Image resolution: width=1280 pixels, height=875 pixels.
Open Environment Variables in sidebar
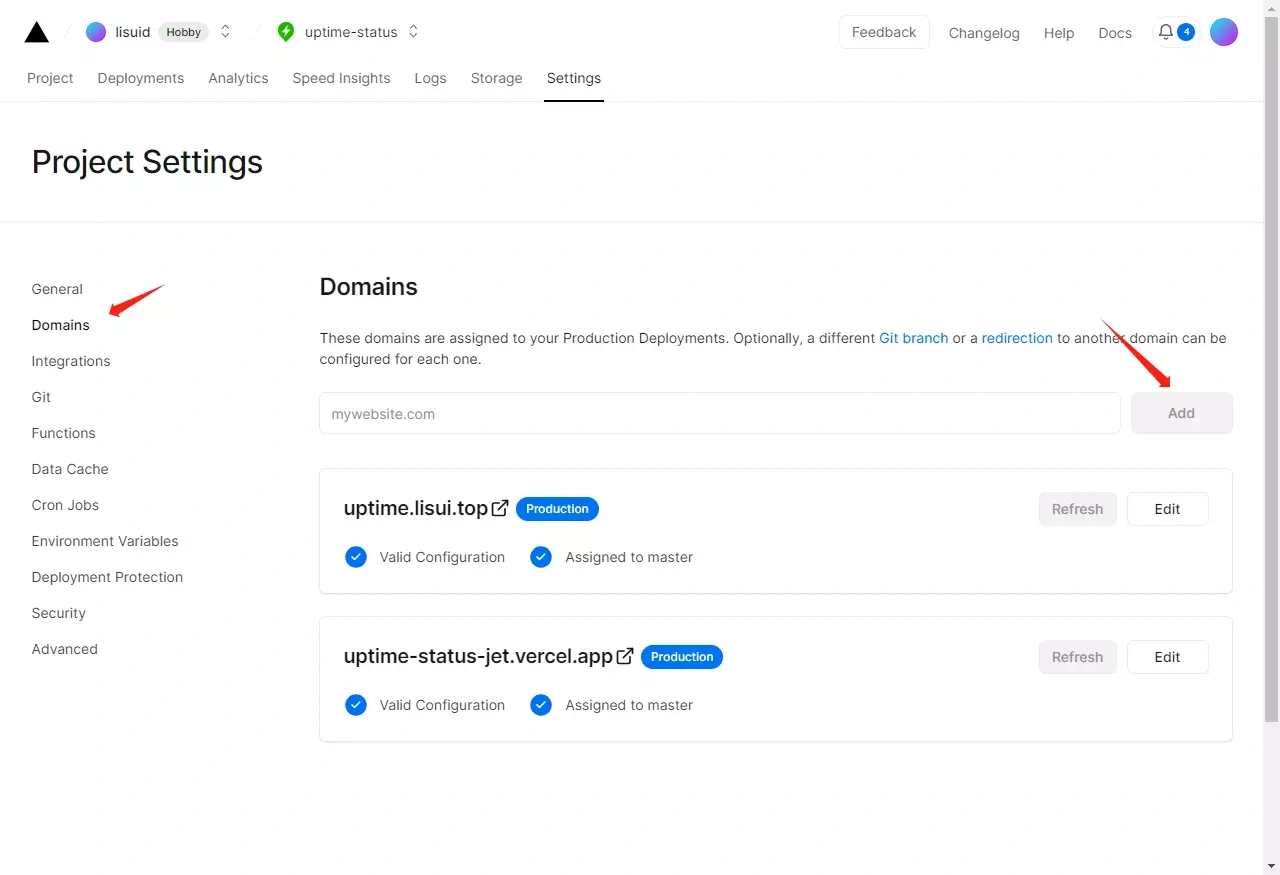pos(105,541)
